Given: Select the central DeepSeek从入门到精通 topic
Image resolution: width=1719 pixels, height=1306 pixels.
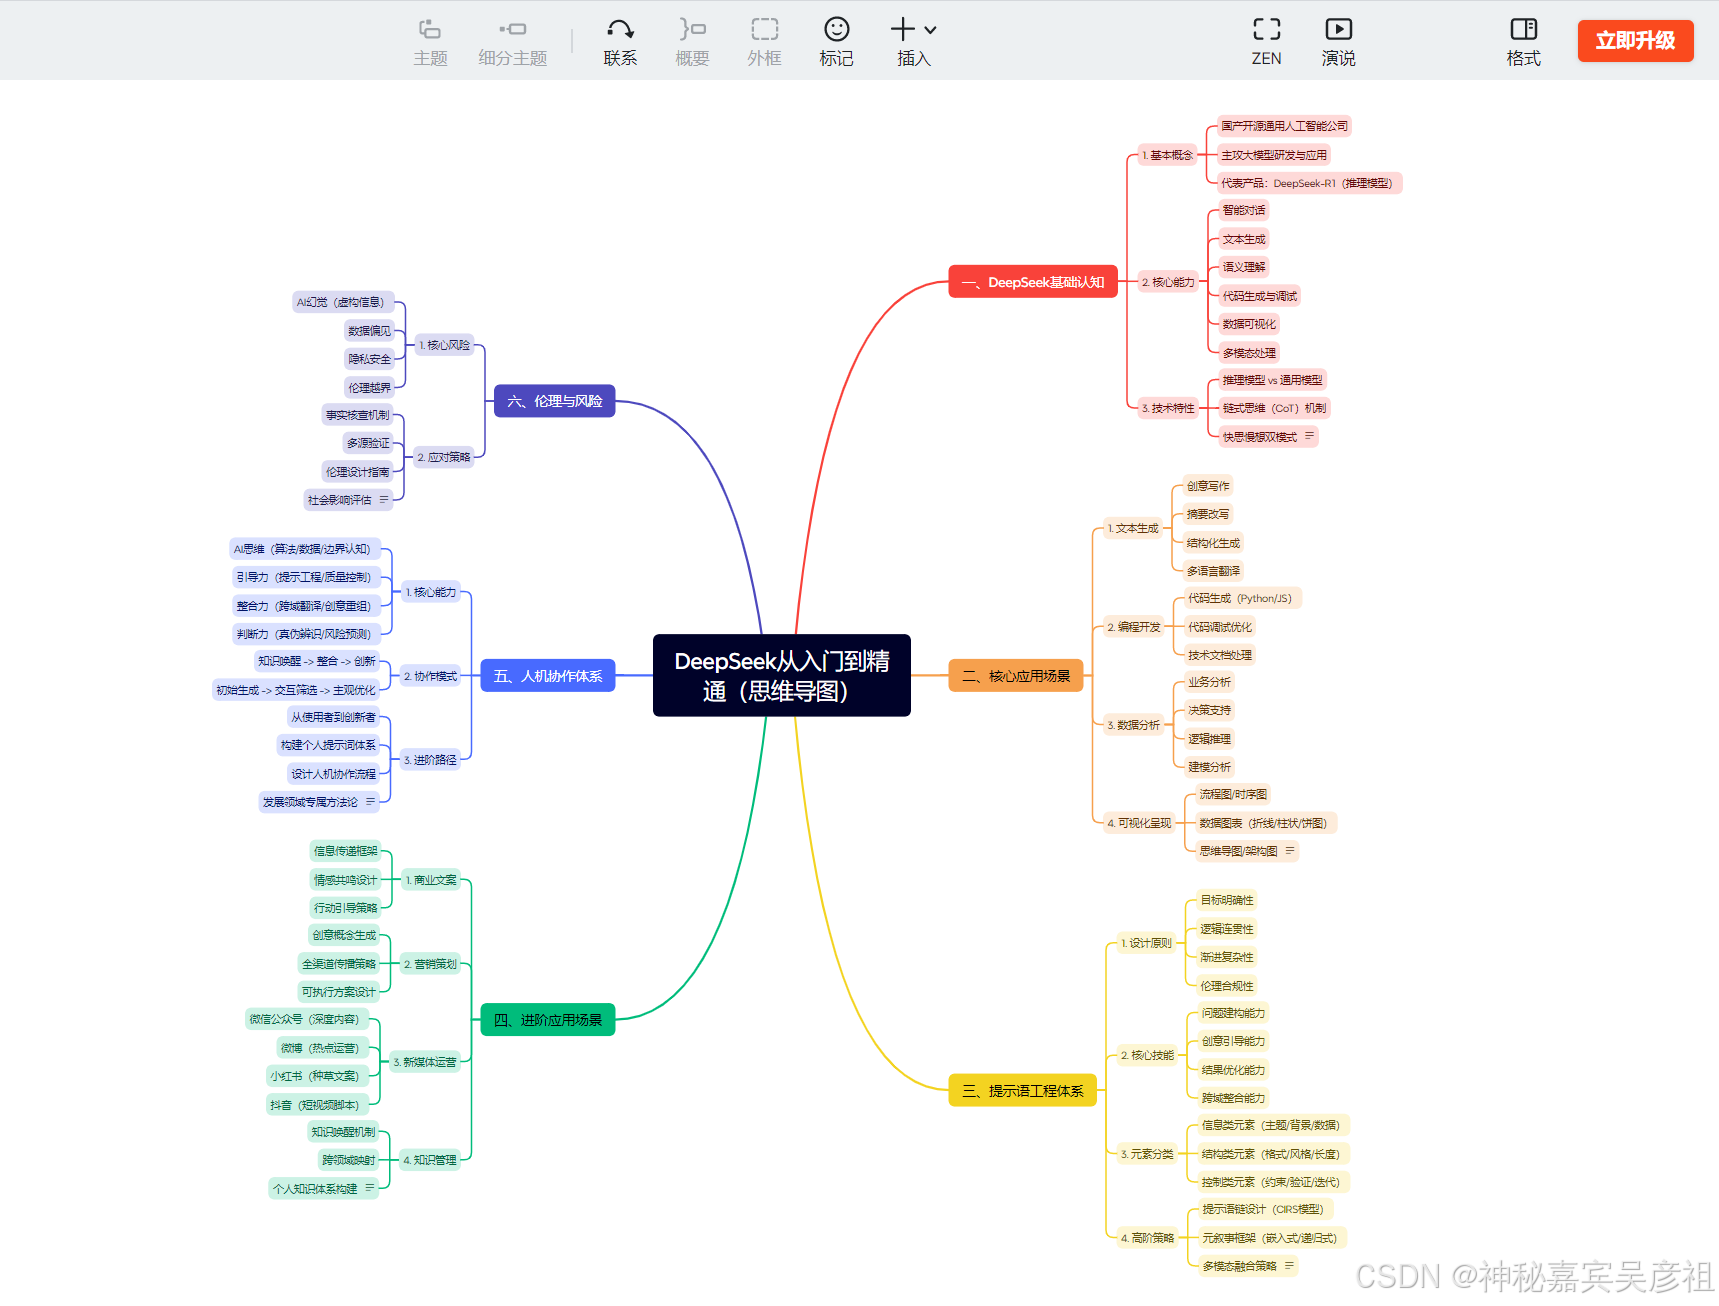Looking at the screenshot, I should pos(782,675).
